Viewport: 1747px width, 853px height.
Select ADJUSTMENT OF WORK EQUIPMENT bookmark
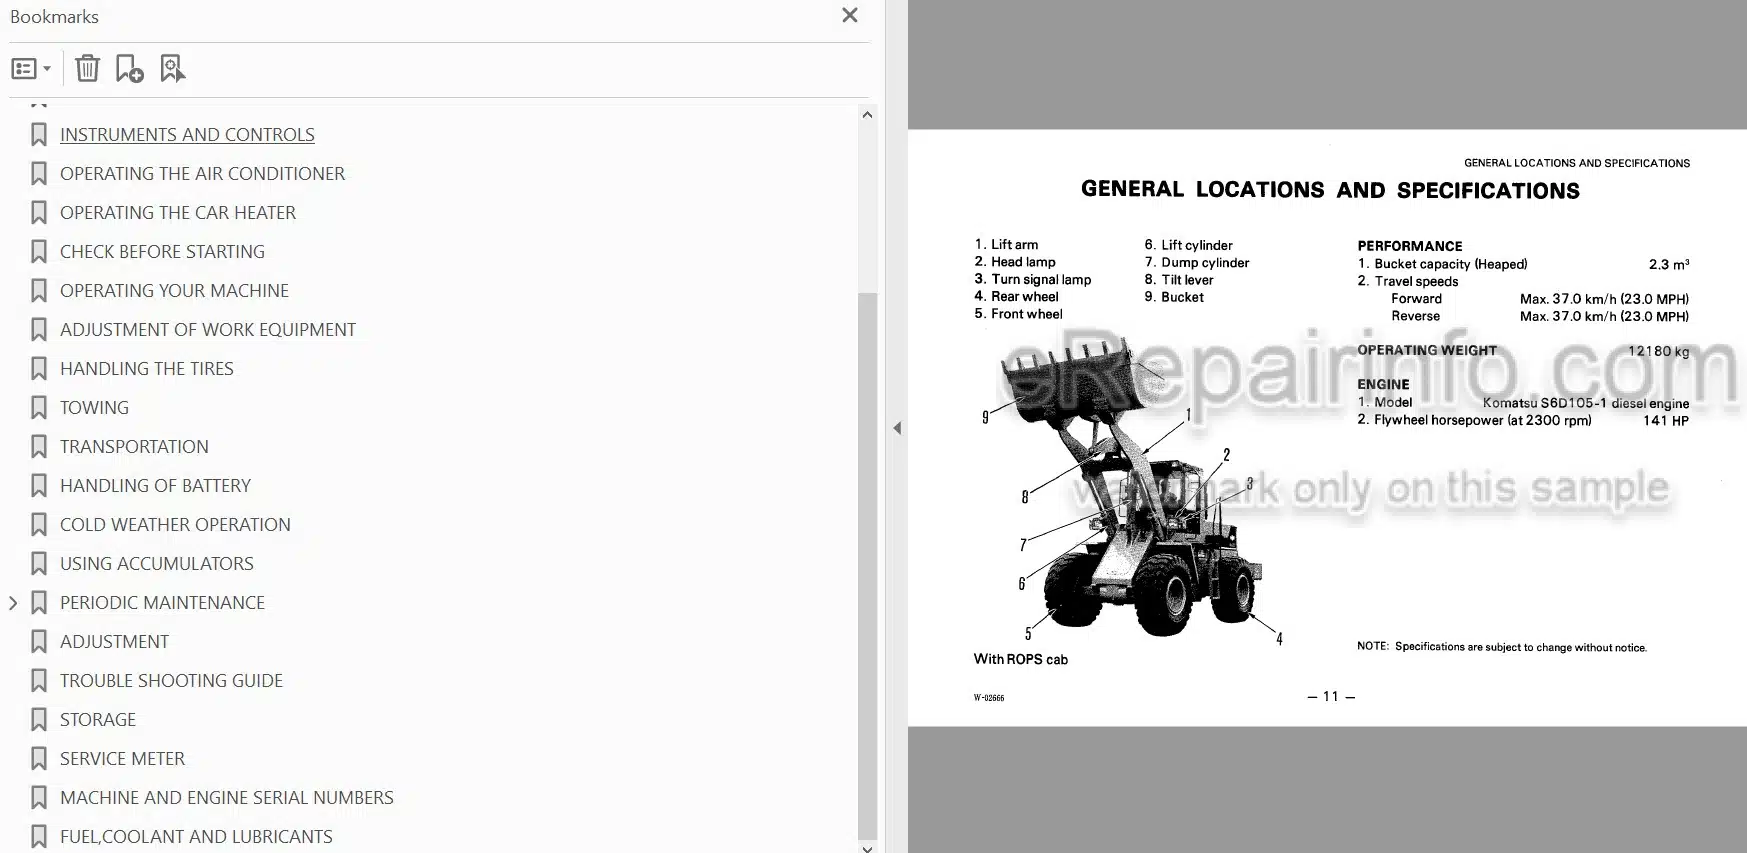click(208, 329)
